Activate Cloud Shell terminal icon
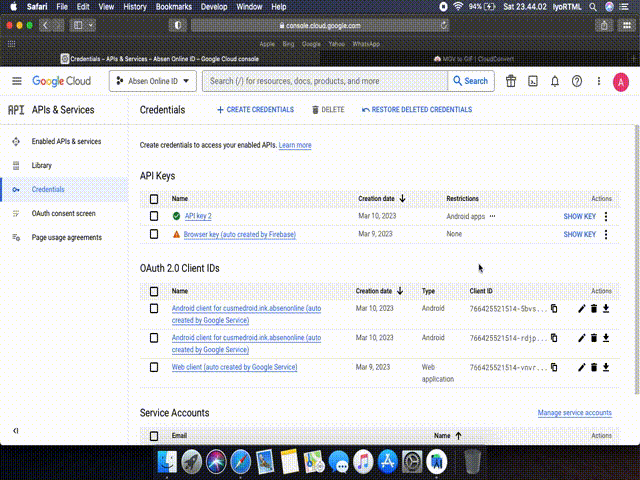Image resolution: width=640 pixels, height=480 pixels. [533, 81]
